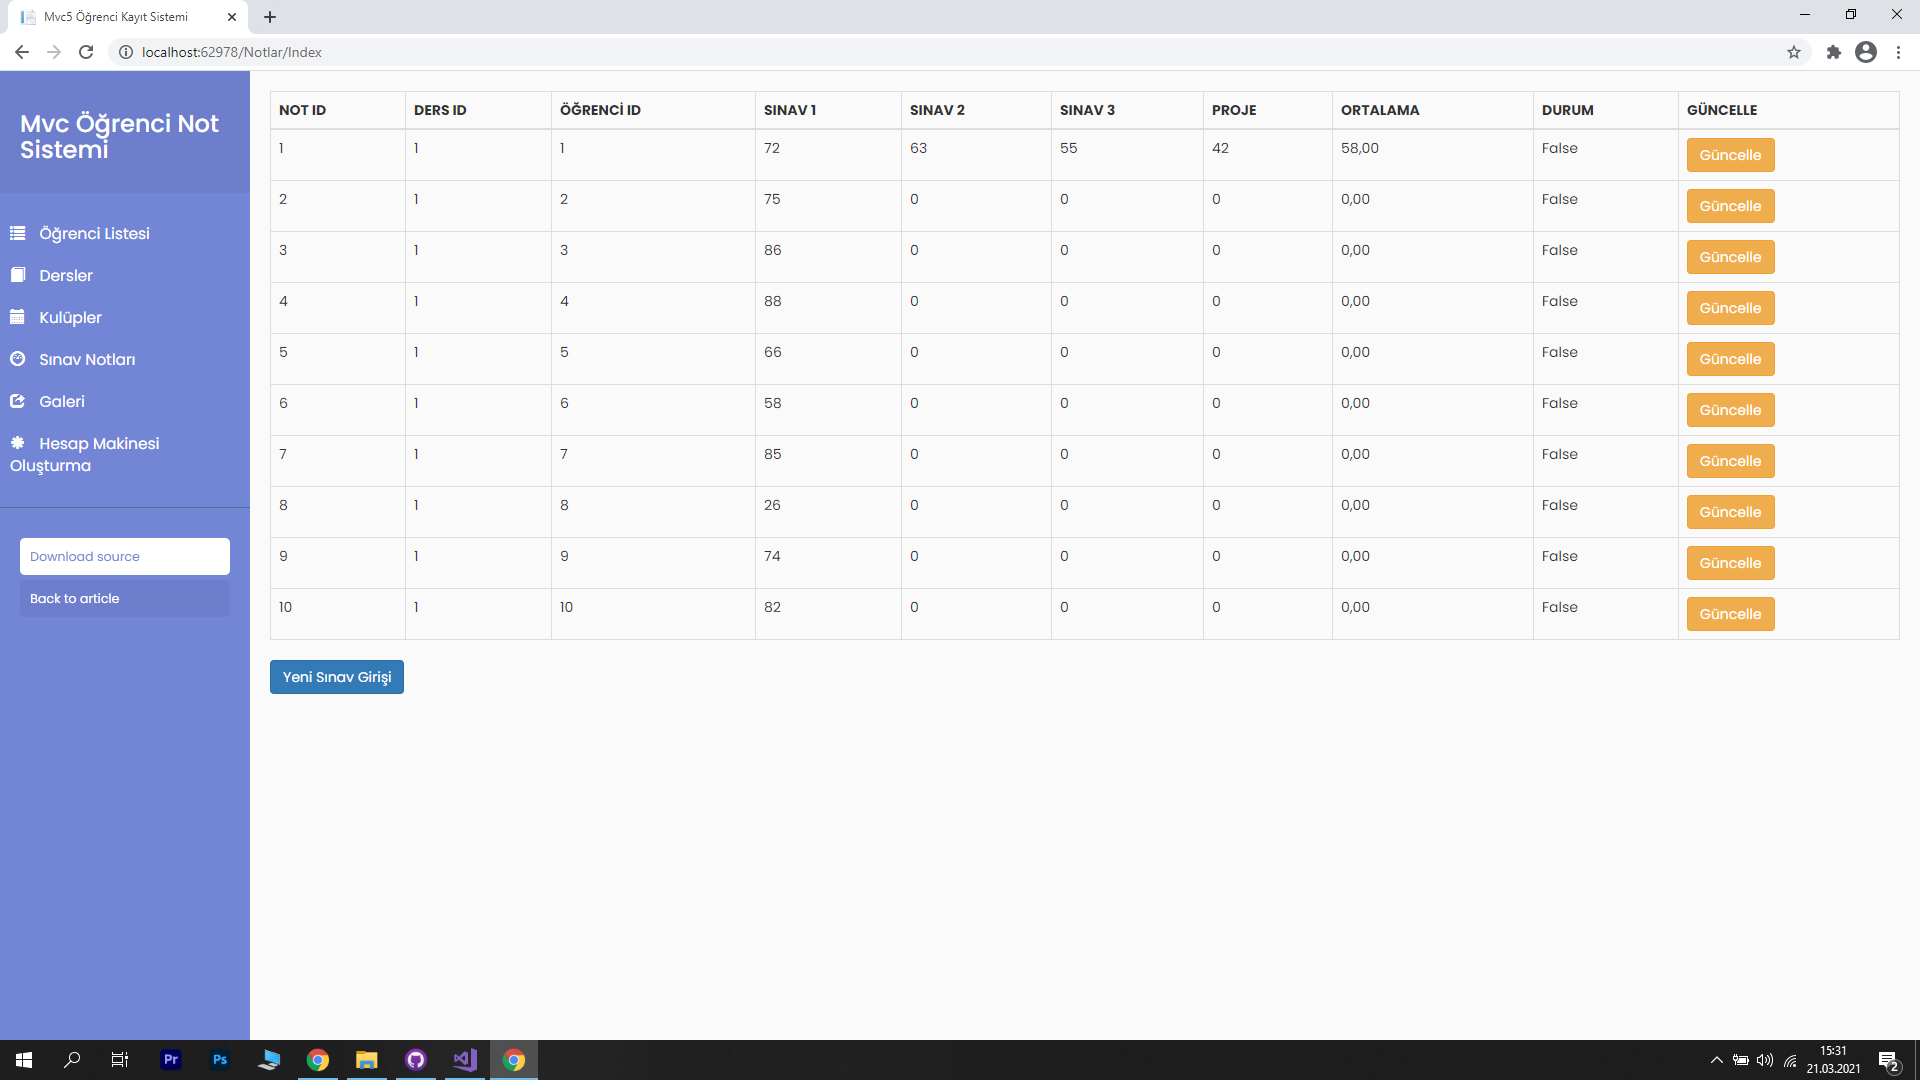The image size is (1920, 1080).
Task: Open Adobe Premiere Pro from the taskbar
Action: point(171,1060)
